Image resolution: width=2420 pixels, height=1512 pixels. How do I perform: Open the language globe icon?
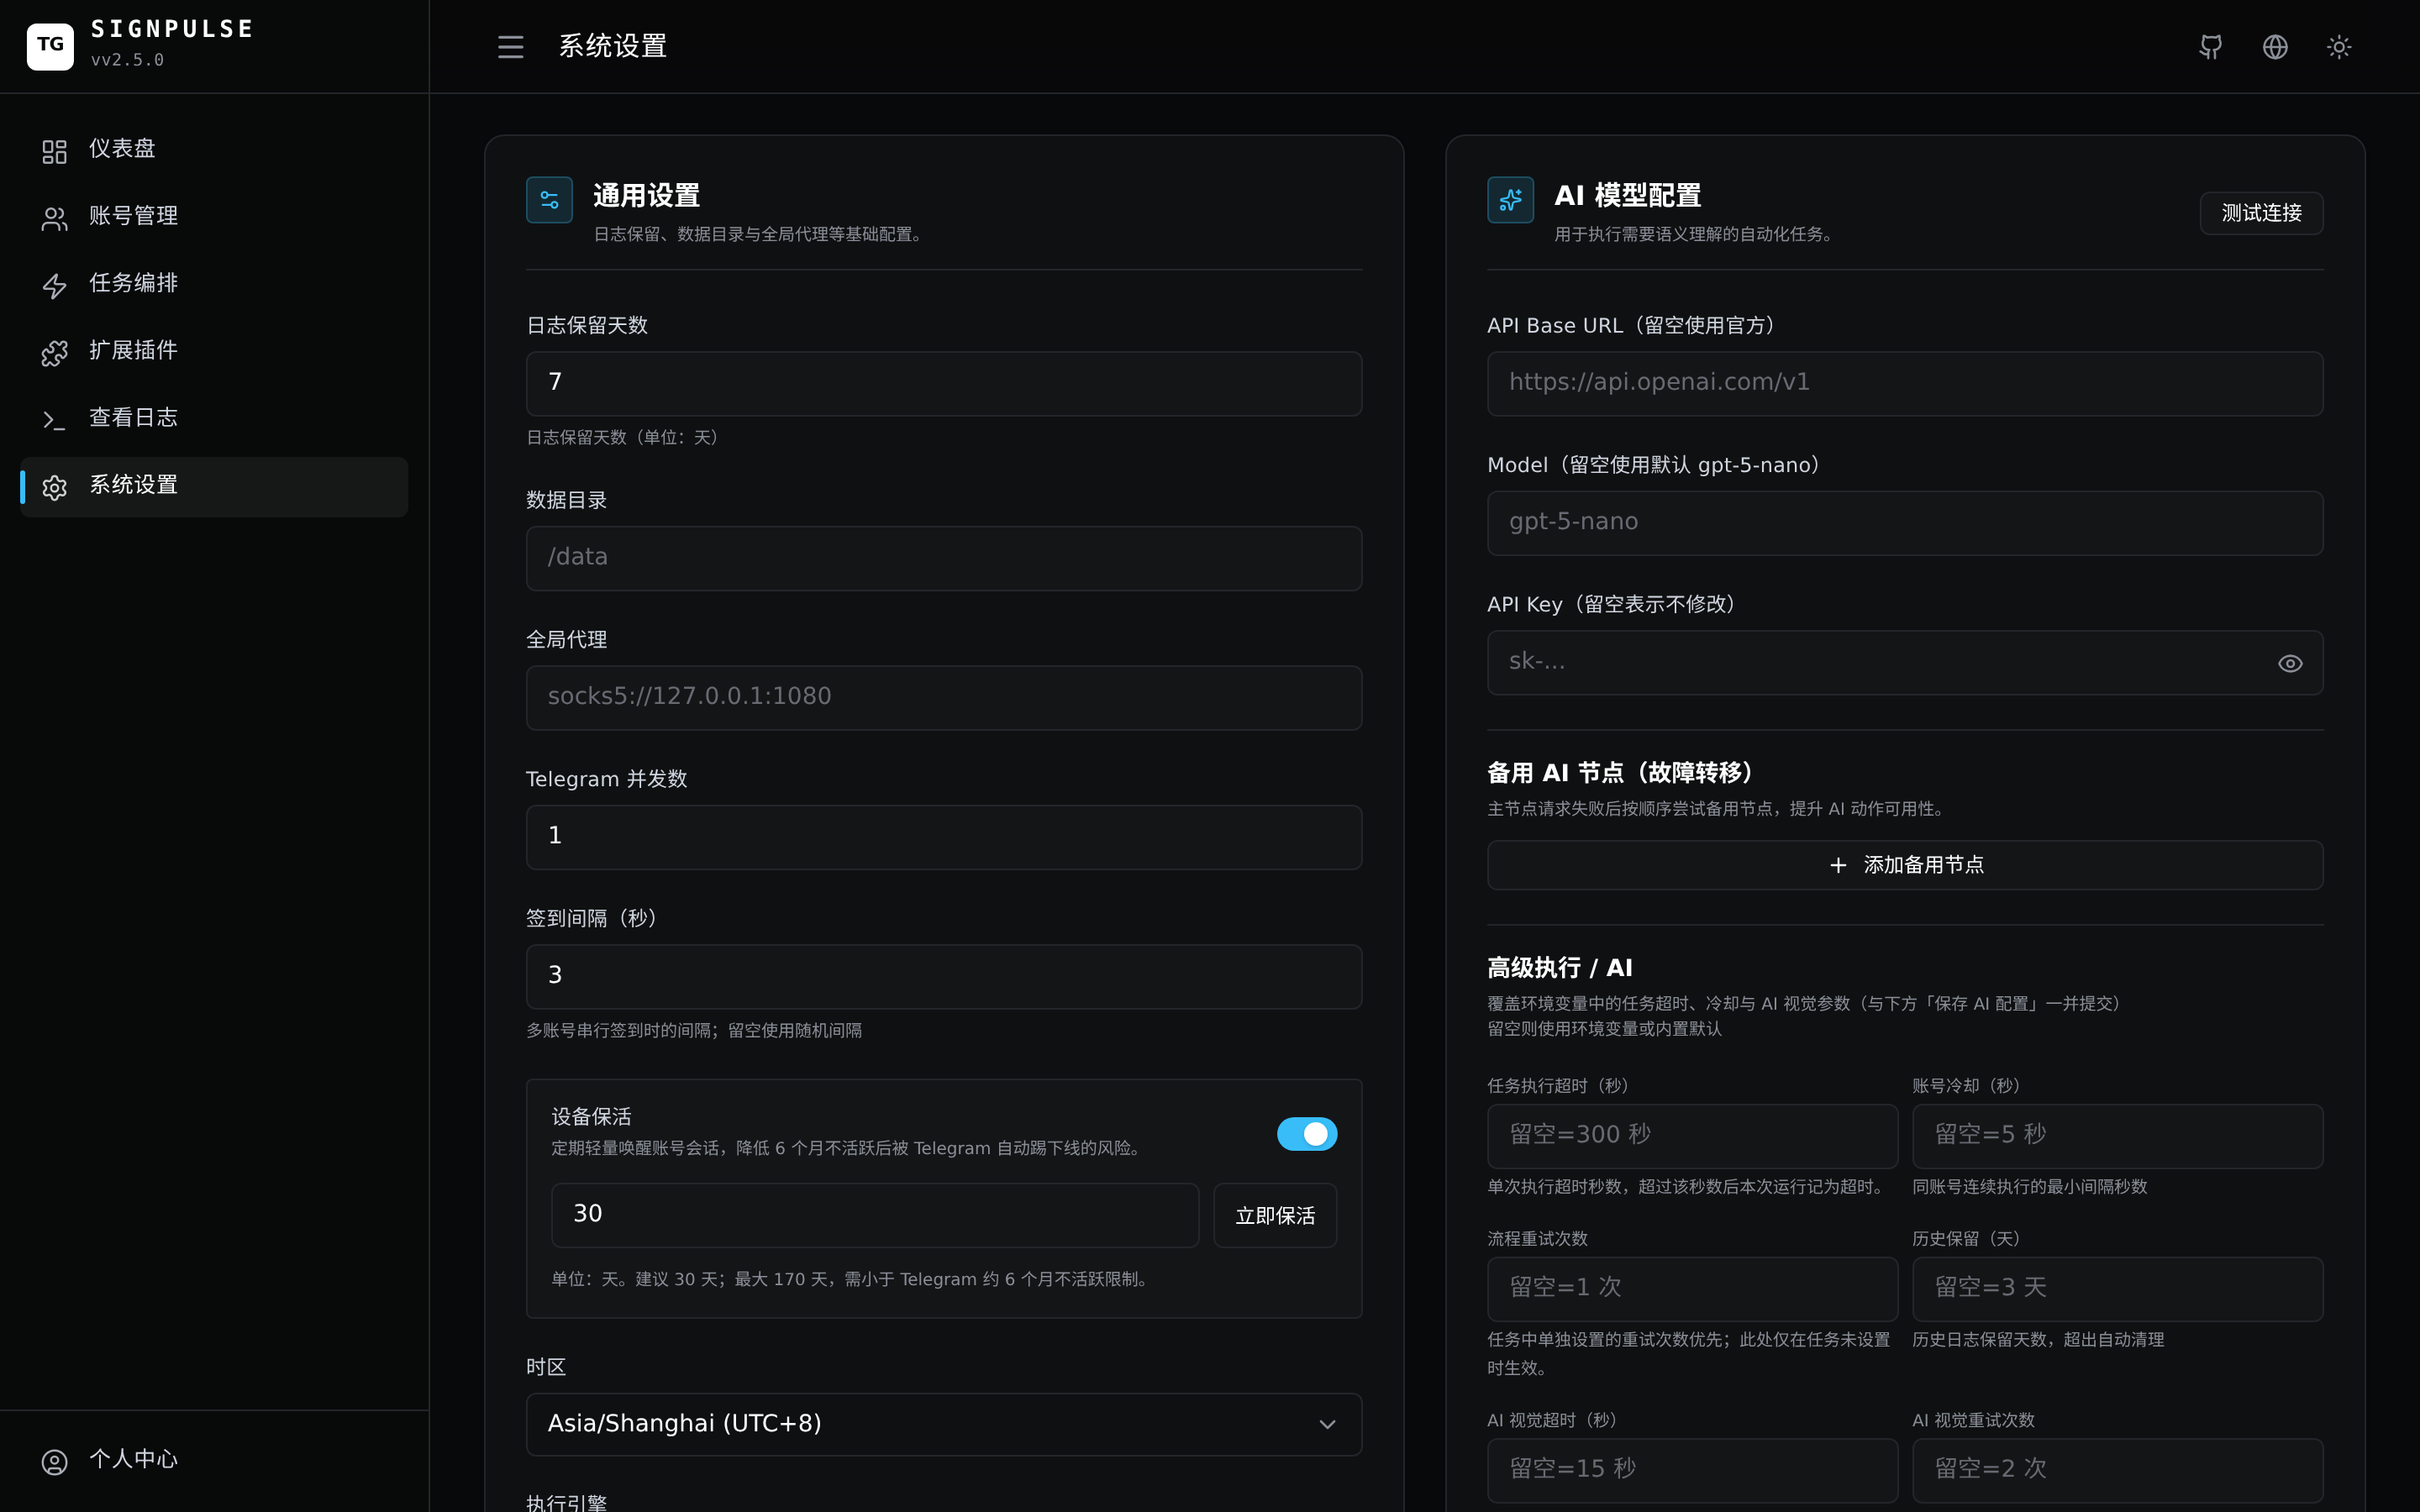2275,47
